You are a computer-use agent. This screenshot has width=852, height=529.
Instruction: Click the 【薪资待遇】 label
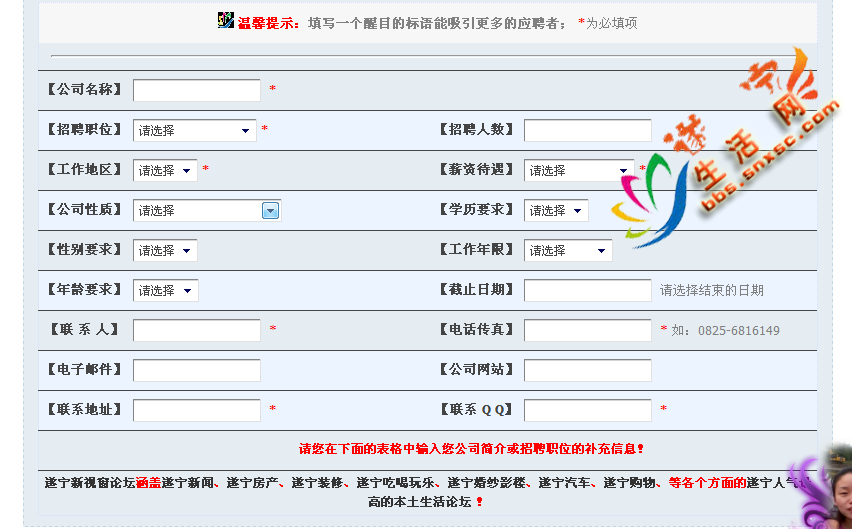tap(476, 169)
